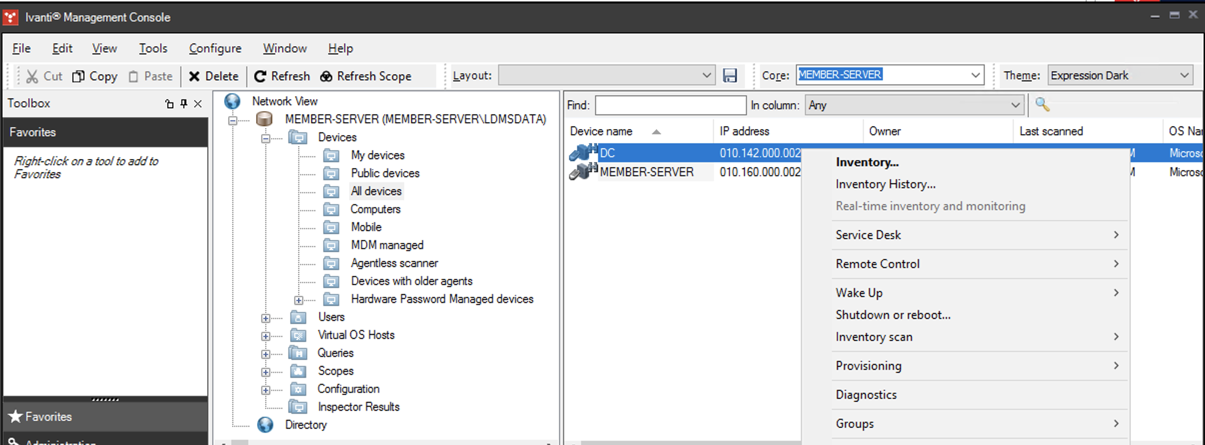Click the Paste toolbar icon
1205x445 pixels.
click(134, 76)
